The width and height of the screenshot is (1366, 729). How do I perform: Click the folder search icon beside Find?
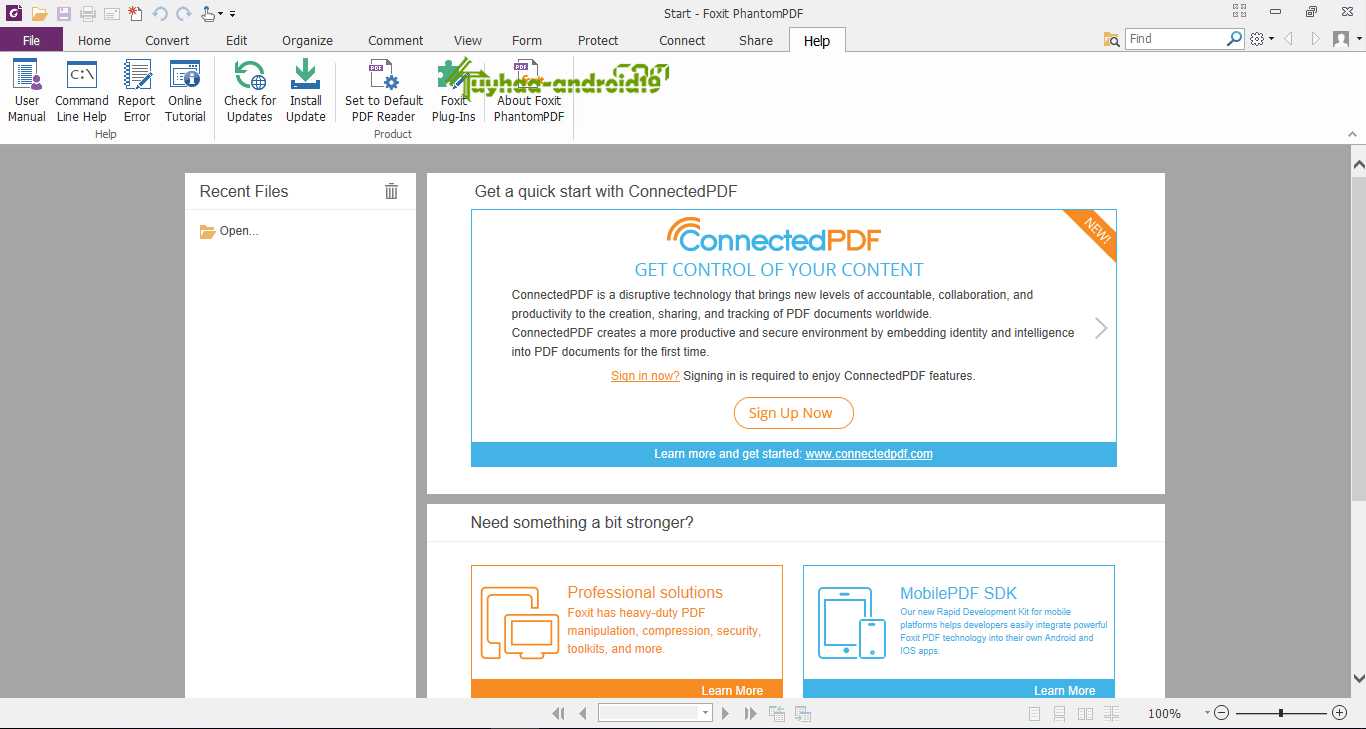coord(1111,39)
